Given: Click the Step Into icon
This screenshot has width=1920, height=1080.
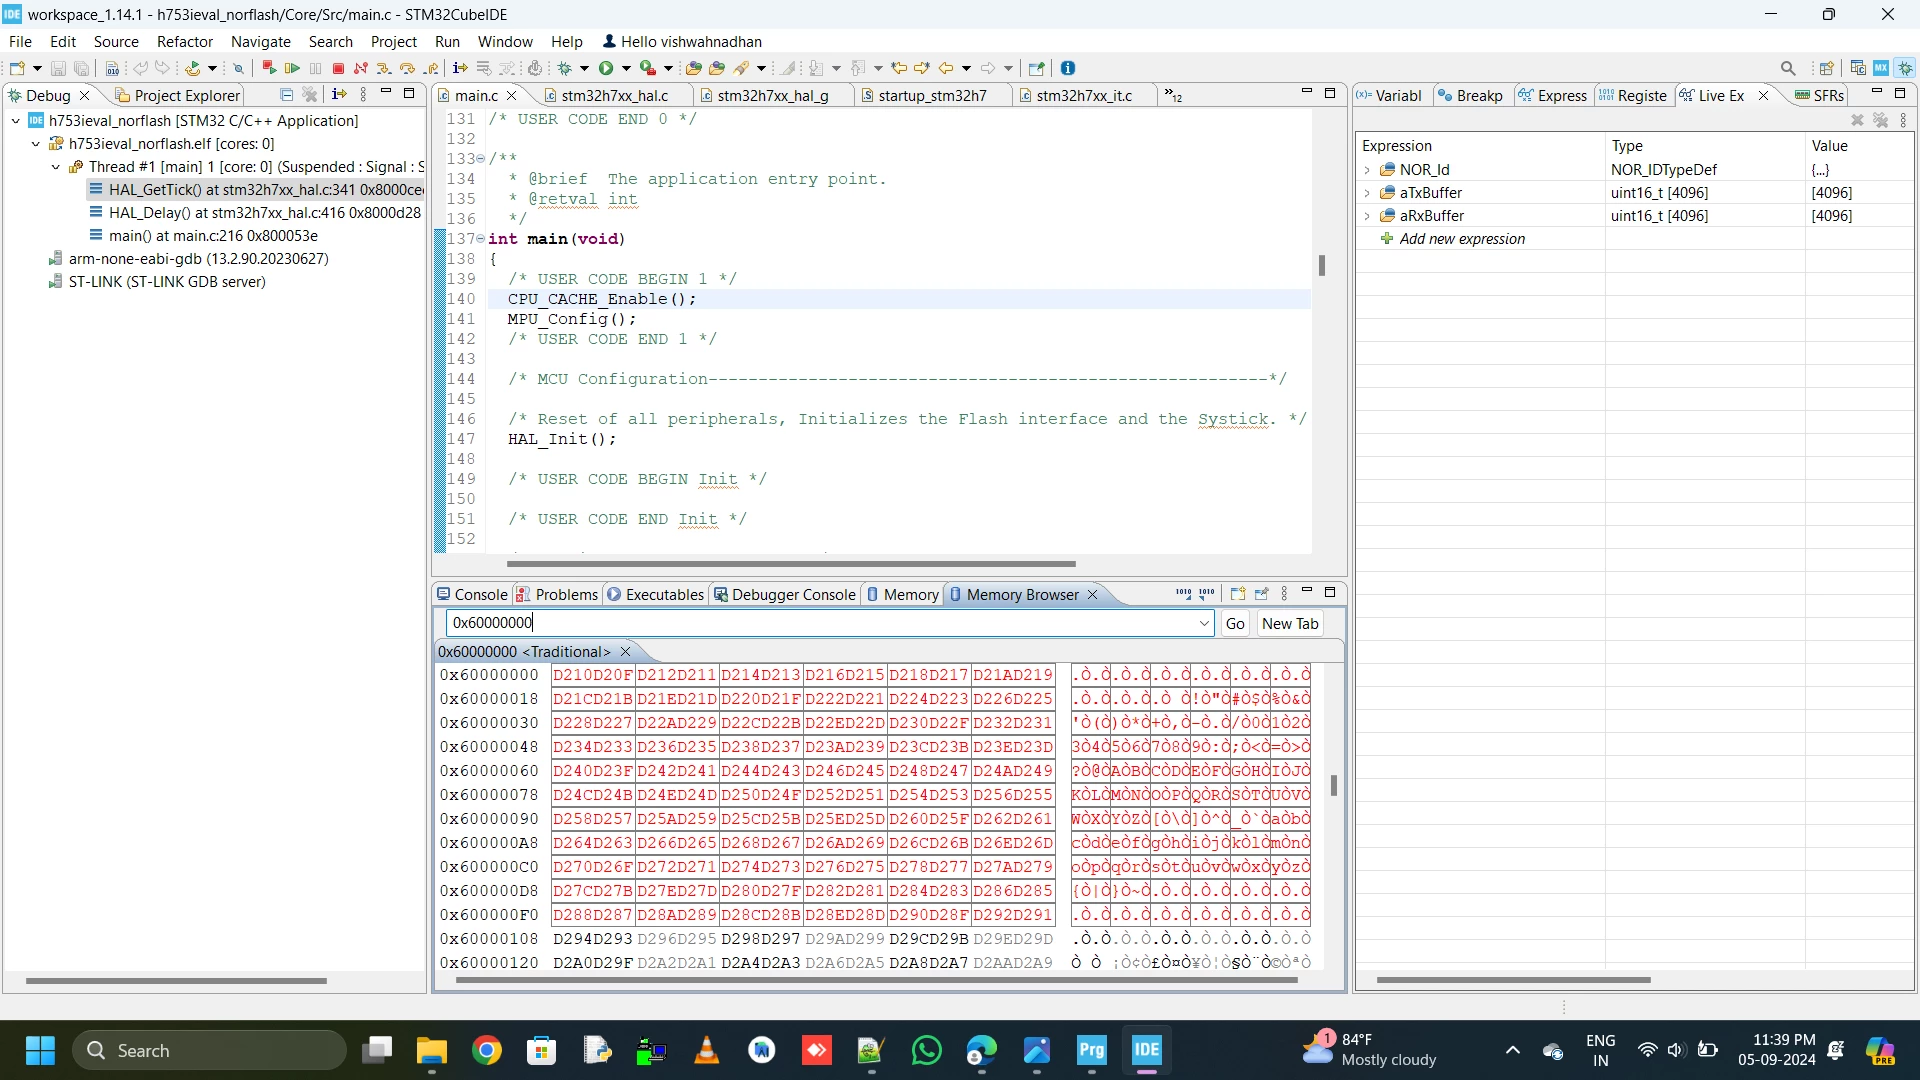Looking at the screenshot, I should click(384, 68).
